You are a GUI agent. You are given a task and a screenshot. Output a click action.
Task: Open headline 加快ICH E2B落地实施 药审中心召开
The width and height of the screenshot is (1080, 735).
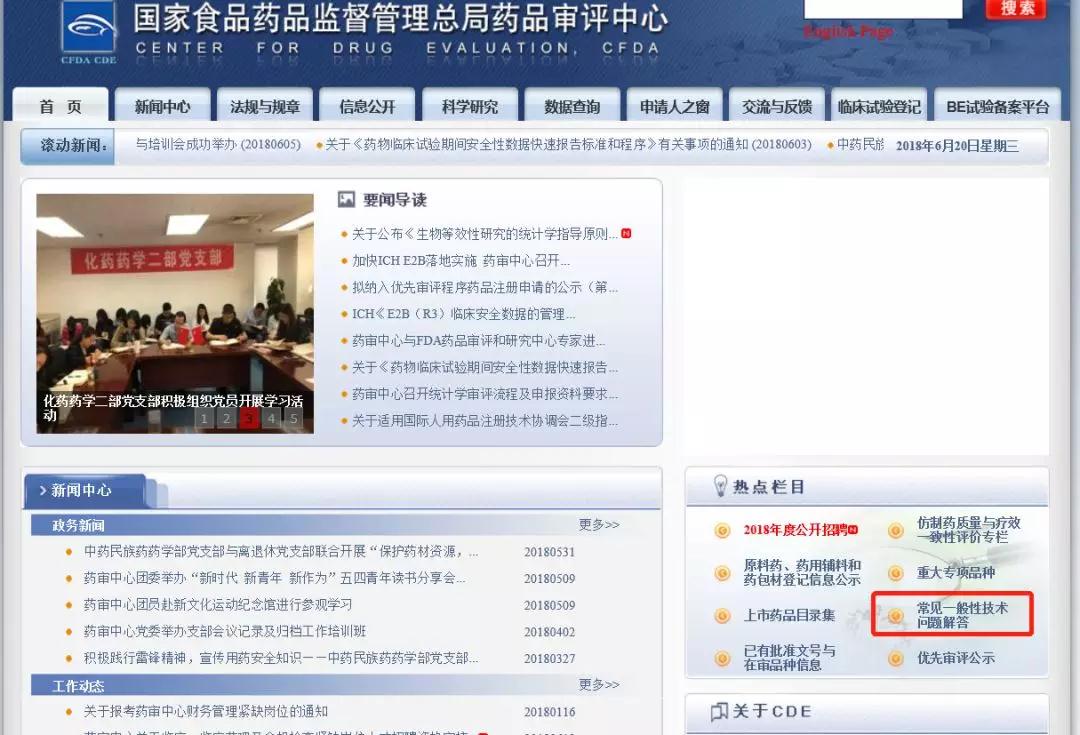[461, 260]
